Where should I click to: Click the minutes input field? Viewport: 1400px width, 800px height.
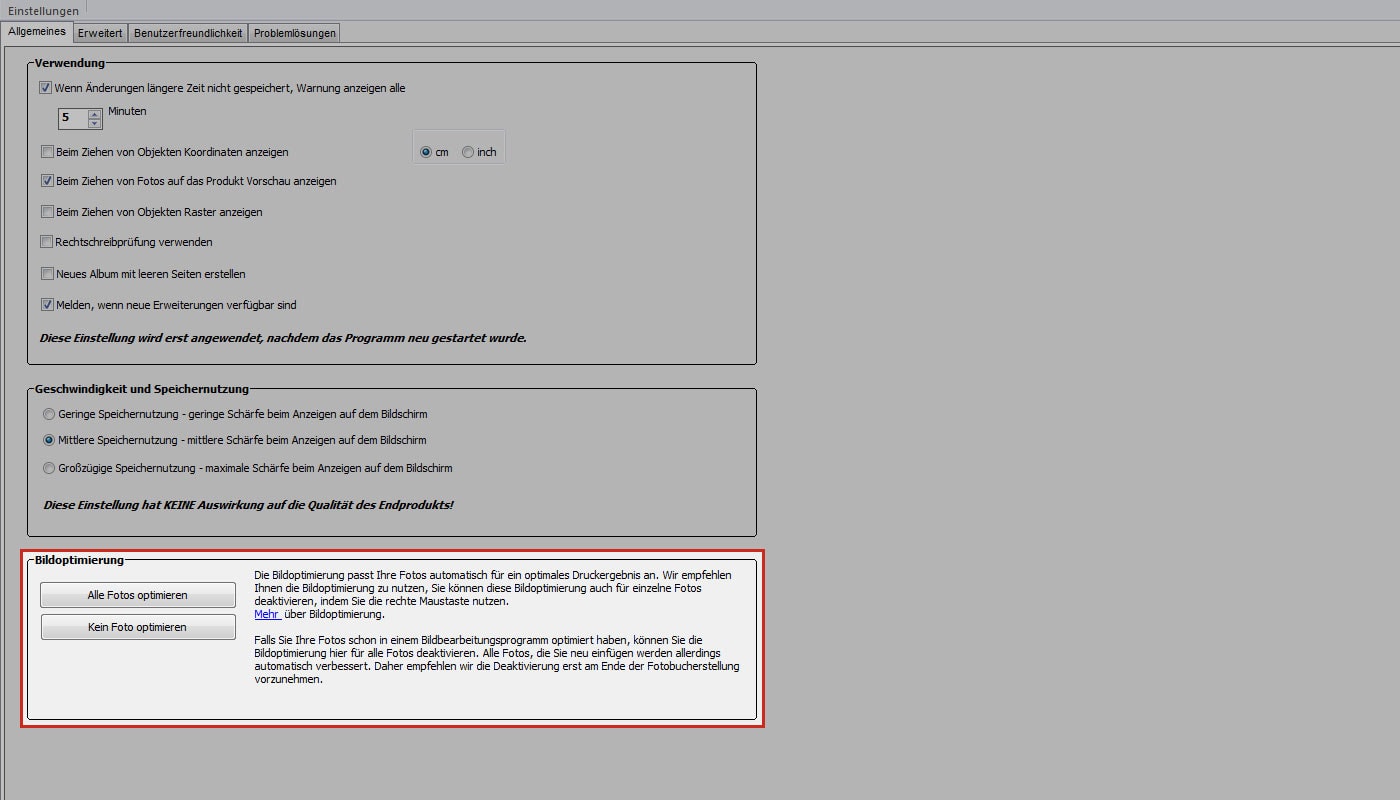73,118
